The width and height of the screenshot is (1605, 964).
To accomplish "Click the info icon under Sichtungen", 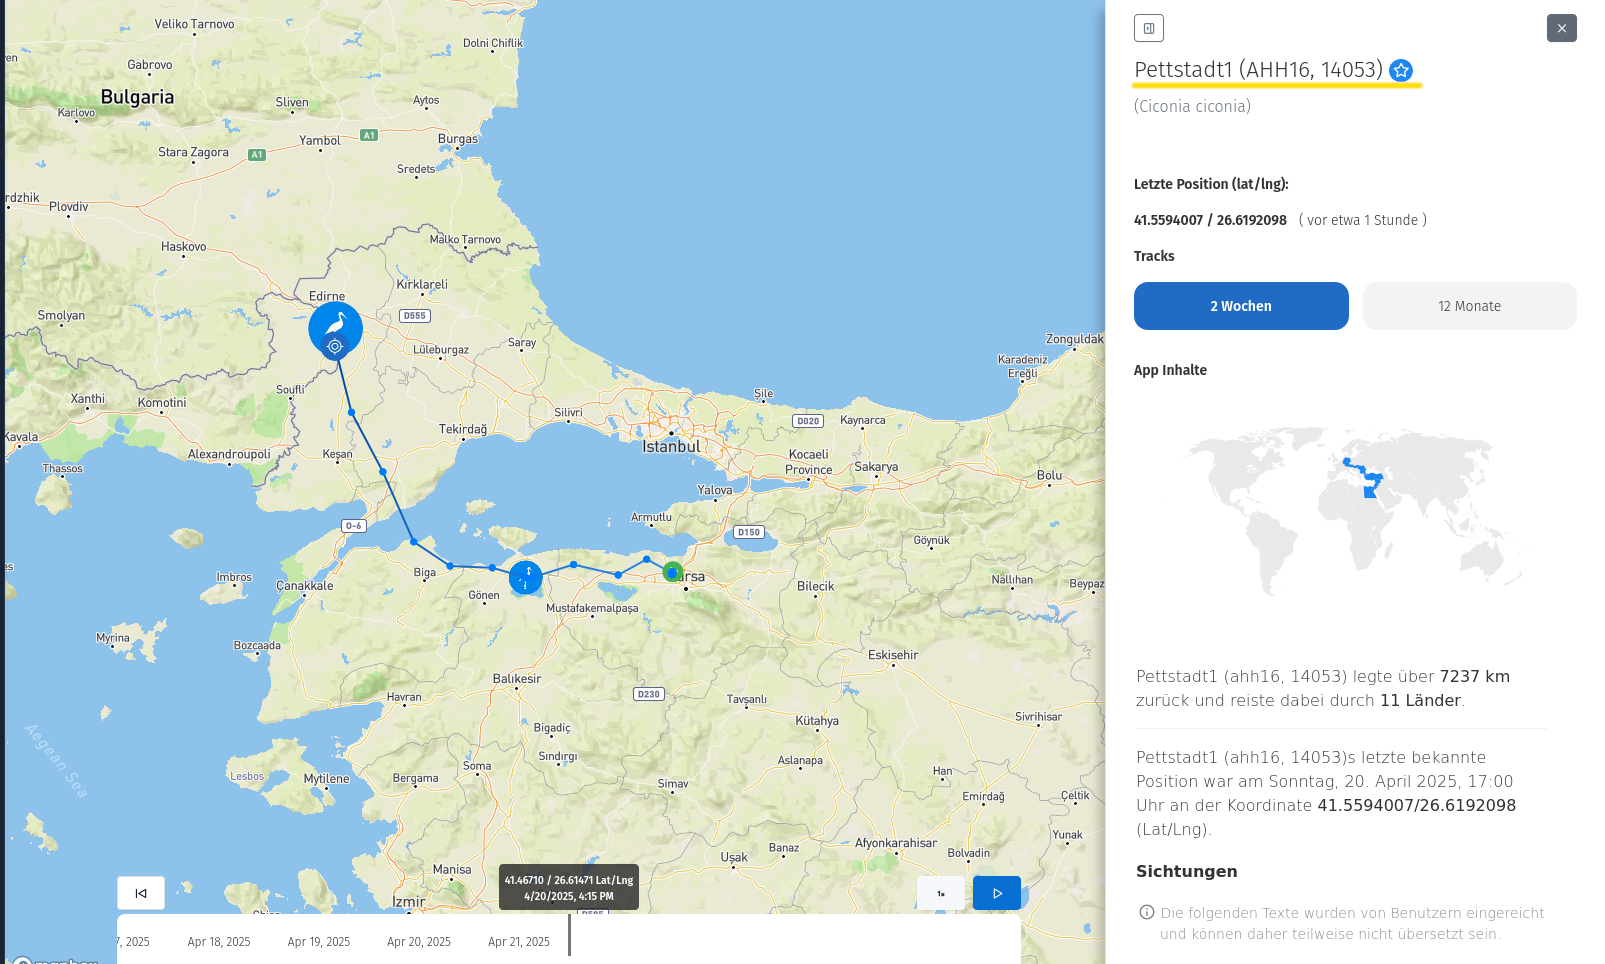I will 1147,912.
